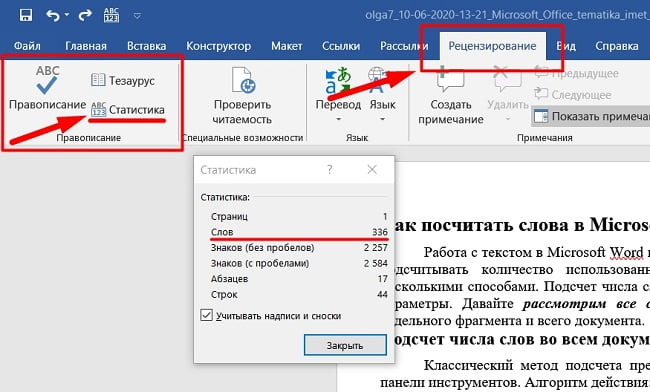This screenshot has width=650, height=392.
Task: Click the Удалить comment button
Action: point(508,87)
